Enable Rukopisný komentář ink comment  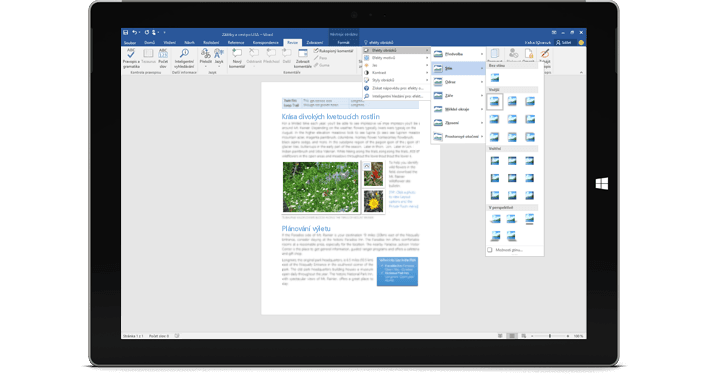tap(333, 51)
